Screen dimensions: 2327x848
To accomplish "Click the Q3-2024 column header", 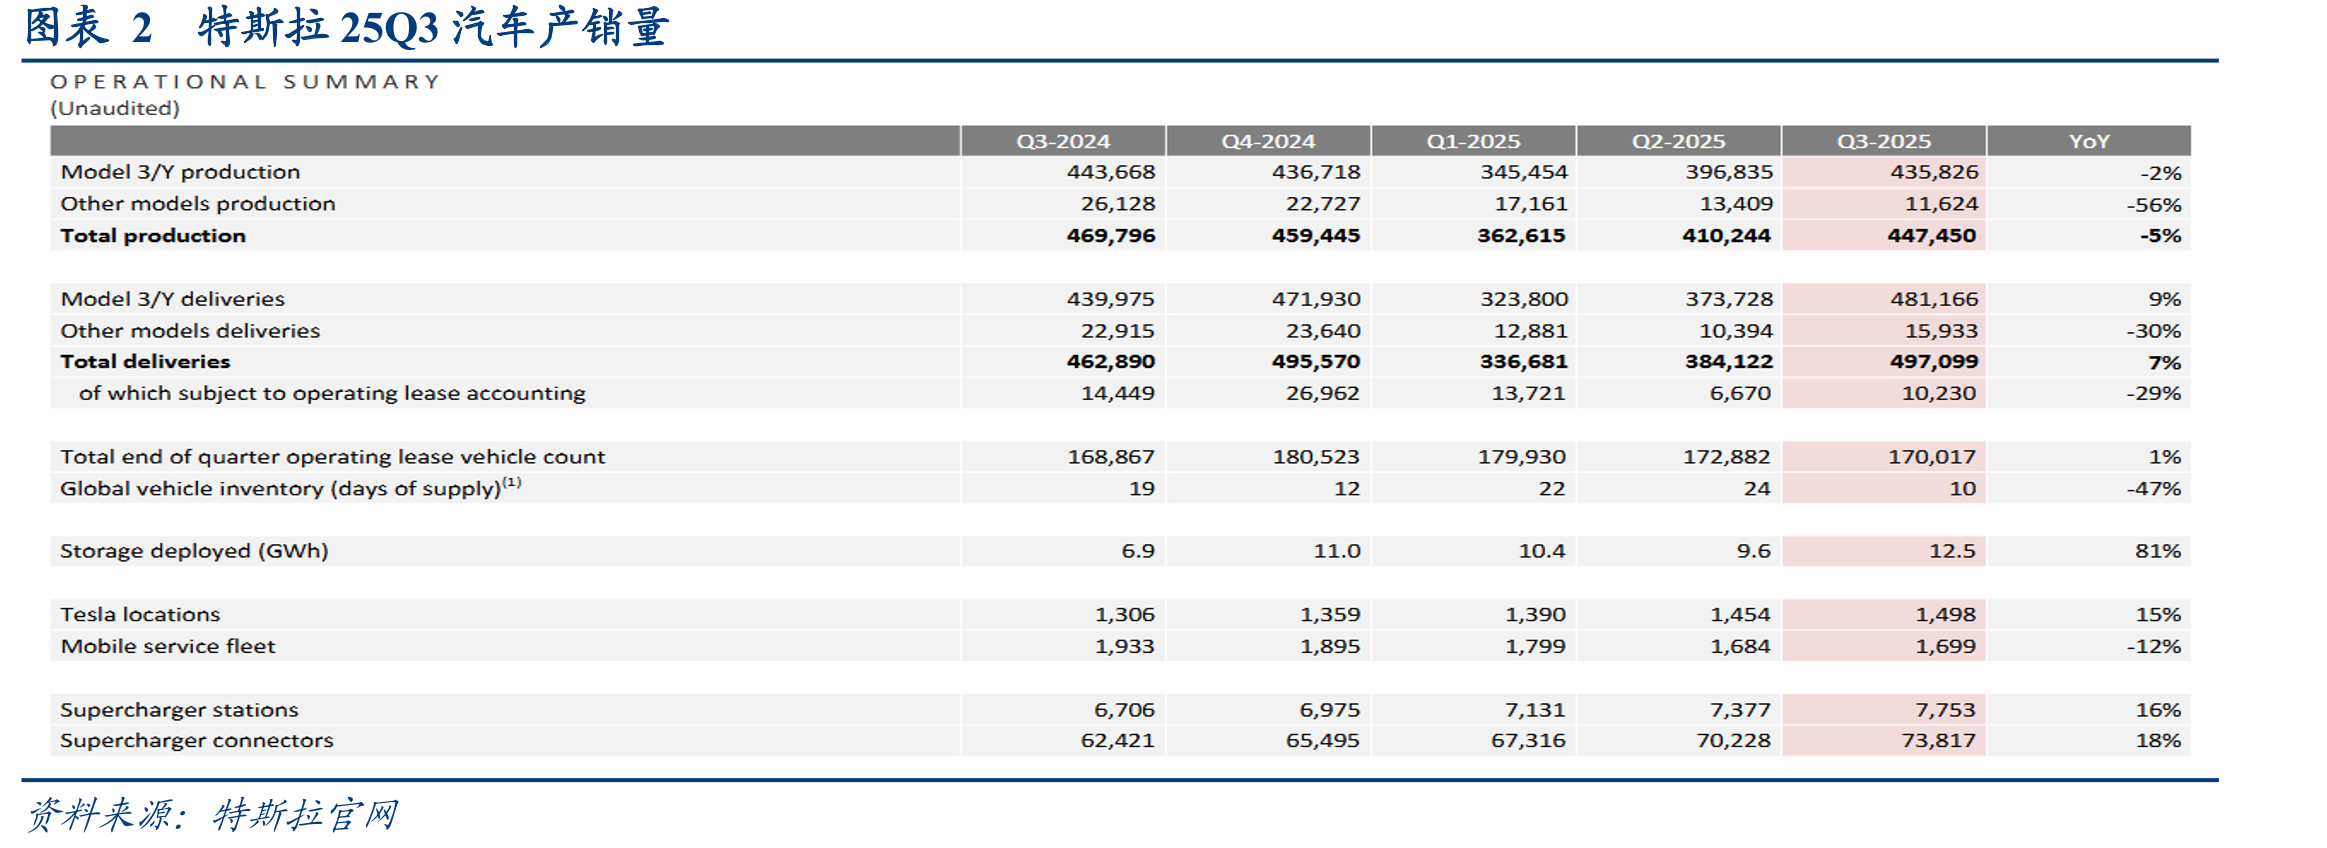I will point(1063,141).
